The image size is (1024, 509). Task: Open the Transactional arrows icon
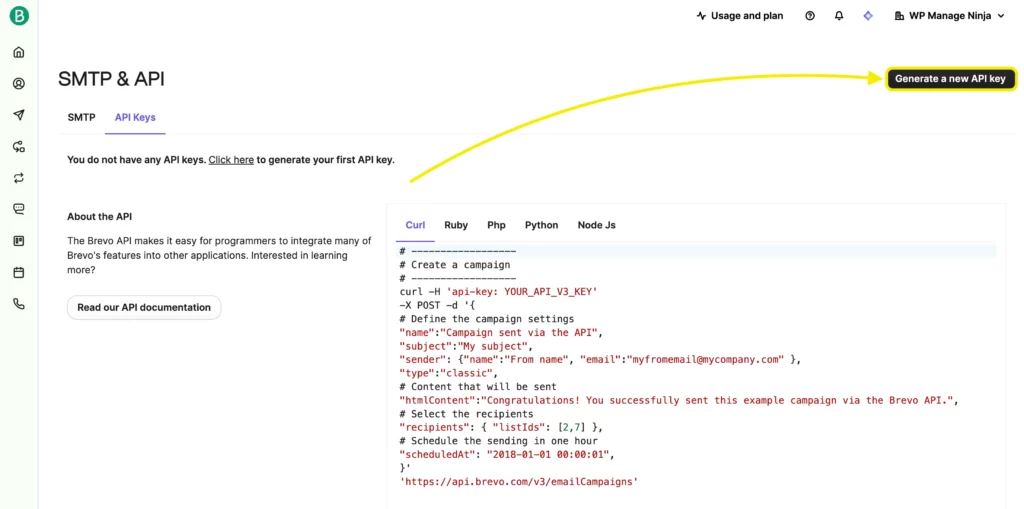[19, 178]
